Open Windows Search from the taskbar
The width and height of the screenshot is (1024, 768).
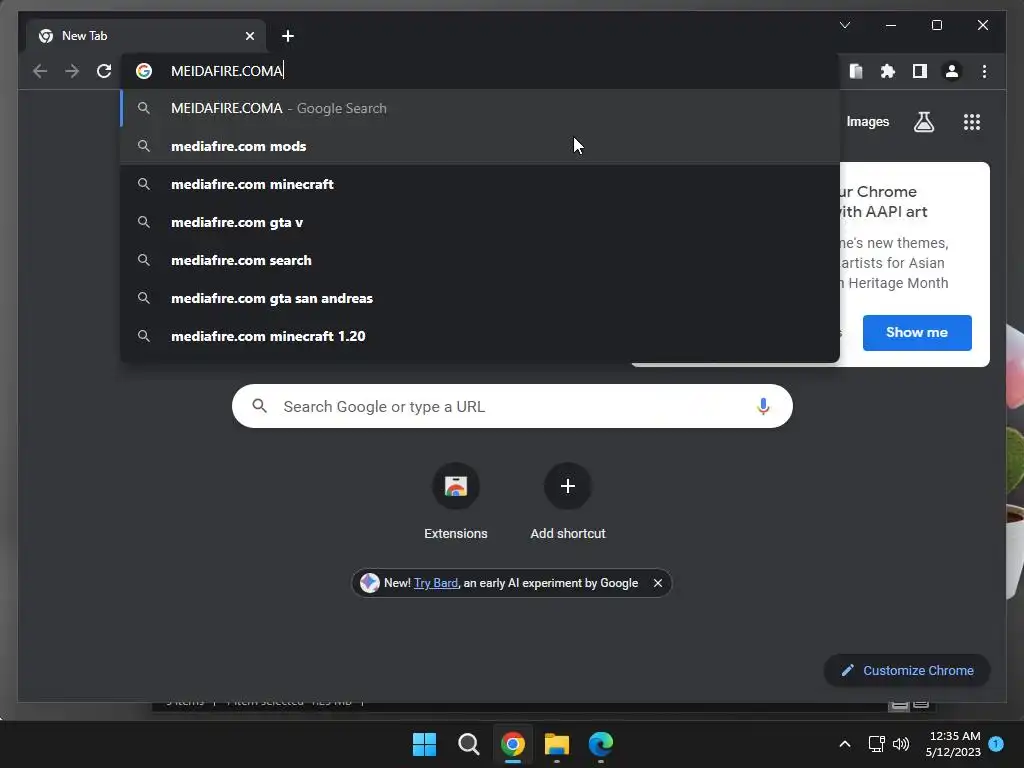[x=468, y=744]
